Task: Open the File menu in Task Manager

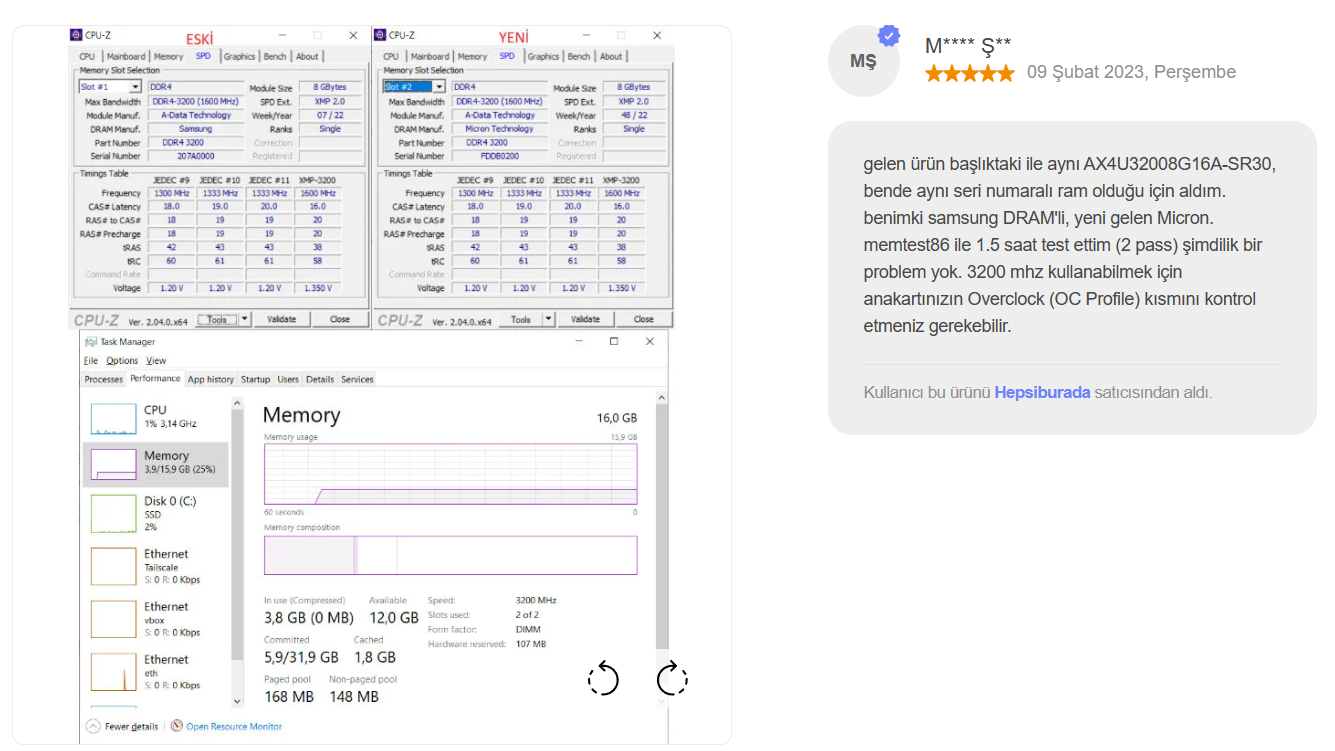Action: pyautogui.click(x=90, y=360)
